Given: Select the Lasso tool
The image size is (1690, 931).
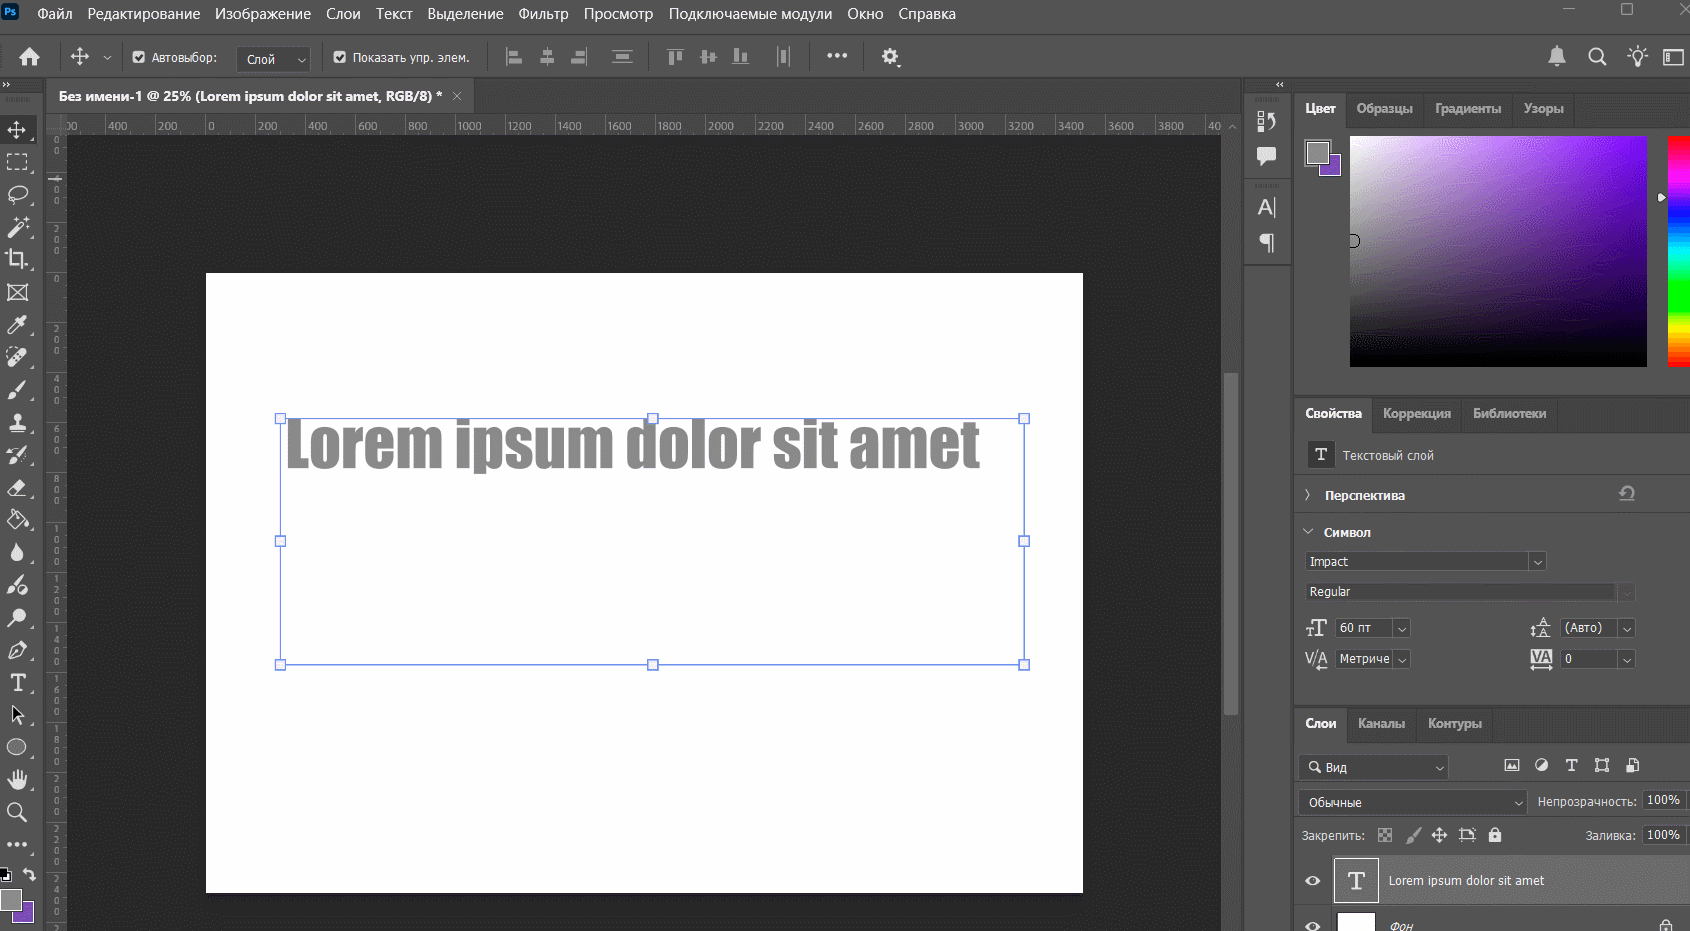Looking at the screenshot, I should pyautogui.click(x=17, y=194).
